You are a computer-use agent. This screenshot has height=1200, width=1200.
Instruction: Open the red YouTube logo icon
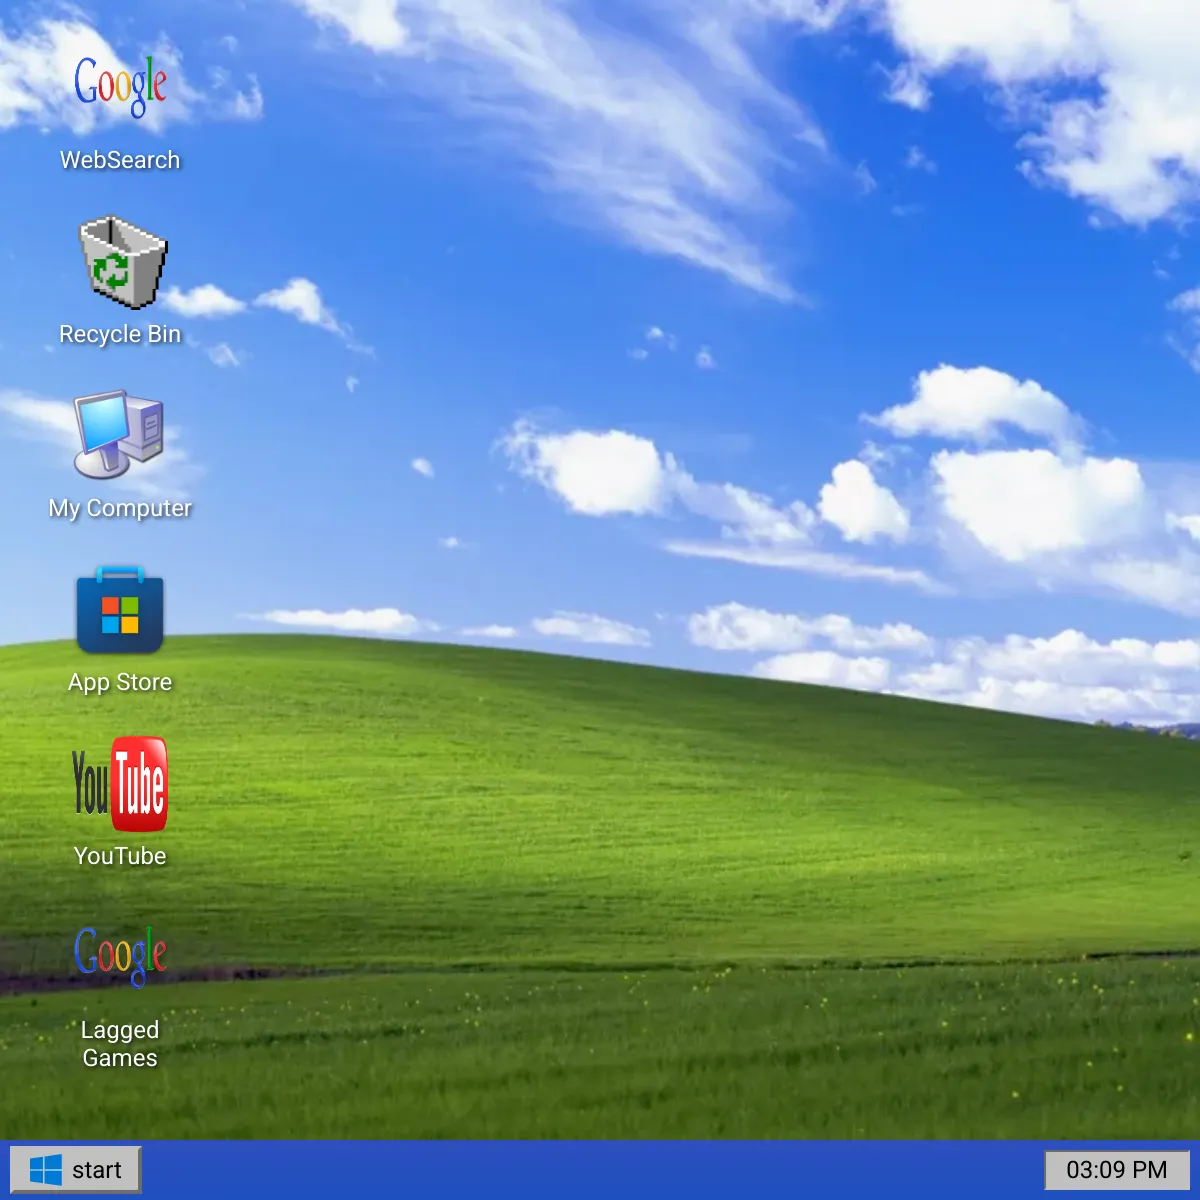[x=120, y=785]
